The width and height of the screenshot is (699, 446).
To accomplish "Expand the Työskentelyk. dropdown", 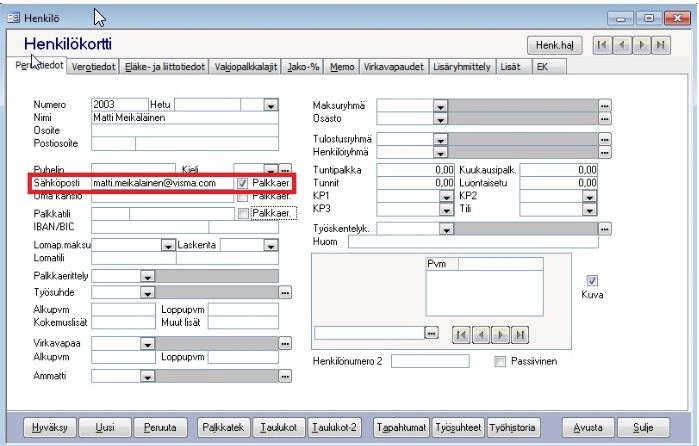I will 446,229.
